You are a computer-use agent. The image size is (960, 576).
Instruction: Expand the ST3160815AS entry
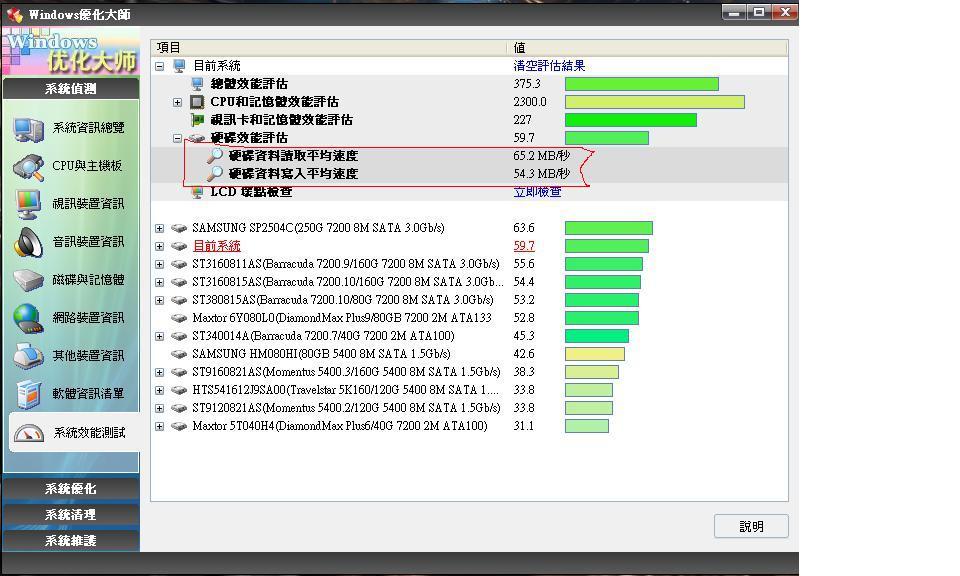click(x=160, y=282)
